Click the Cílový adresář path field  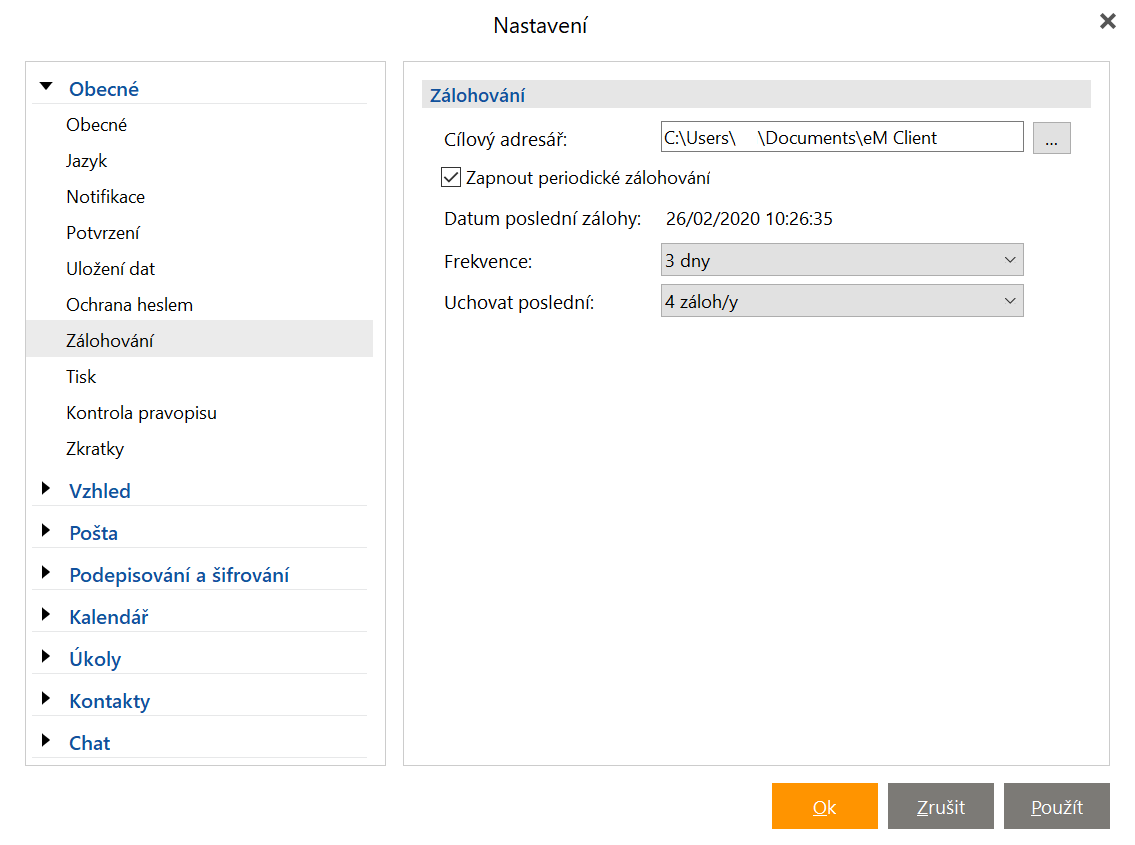point(842,137)
